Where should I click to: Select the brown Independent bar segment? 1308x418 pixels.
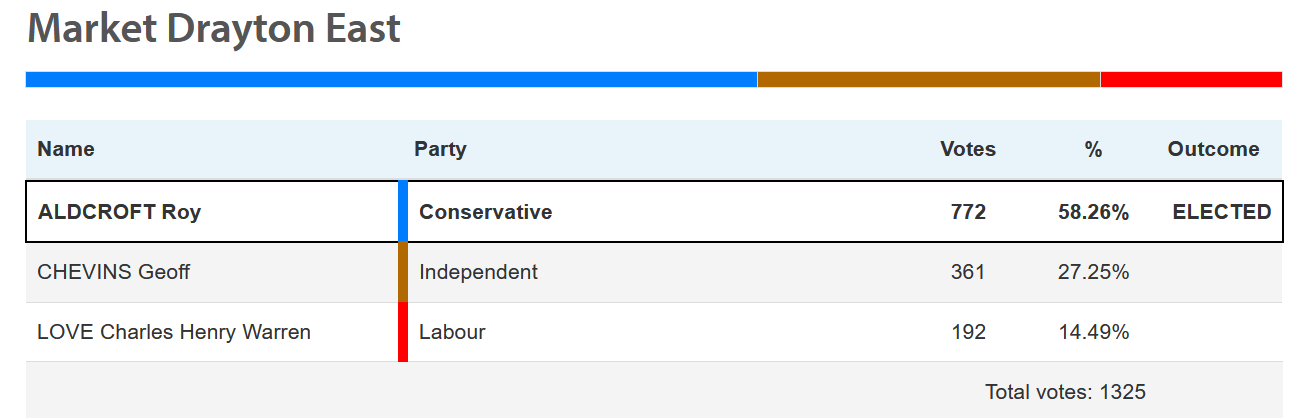(929, 79)
